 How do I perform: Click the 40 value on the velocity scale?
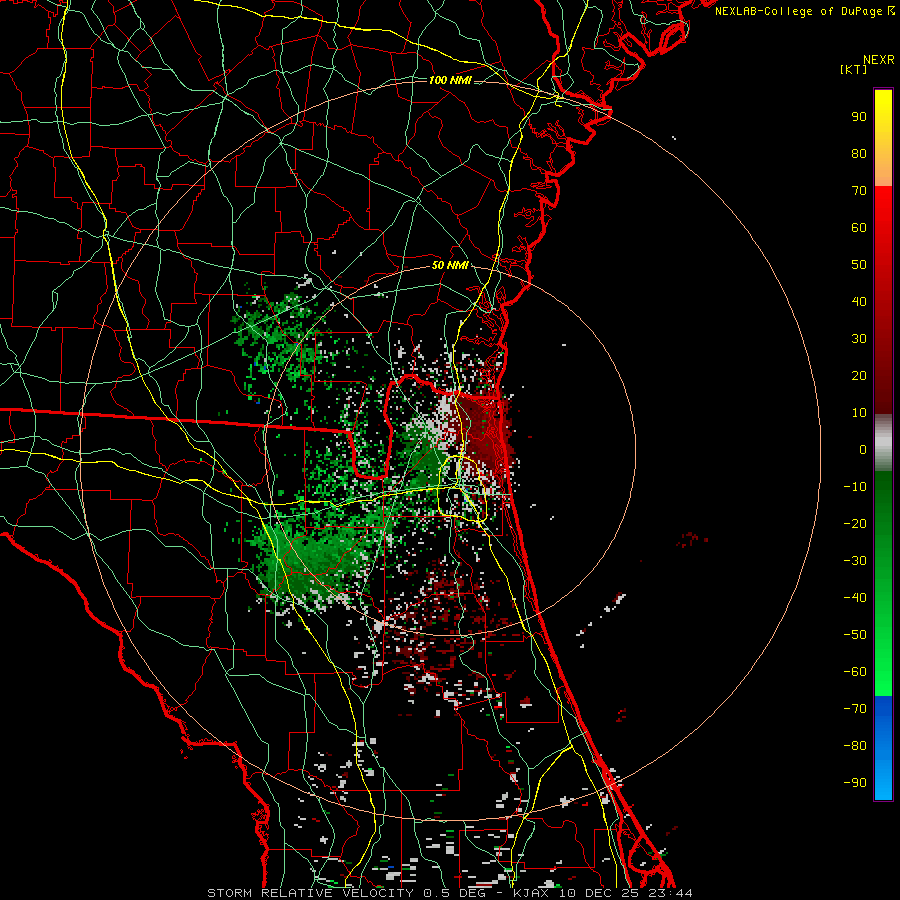(x=859, y=301)
